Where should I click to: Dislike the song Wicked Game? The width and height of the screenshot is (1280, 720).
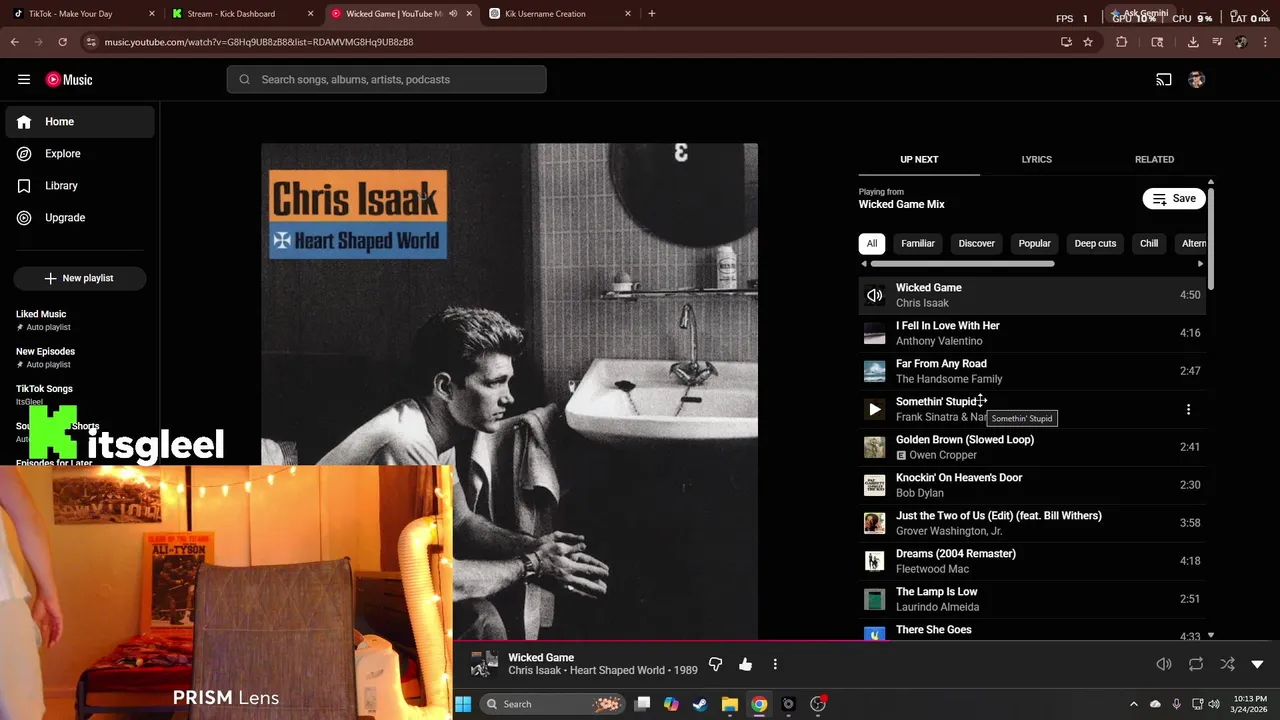715,664
